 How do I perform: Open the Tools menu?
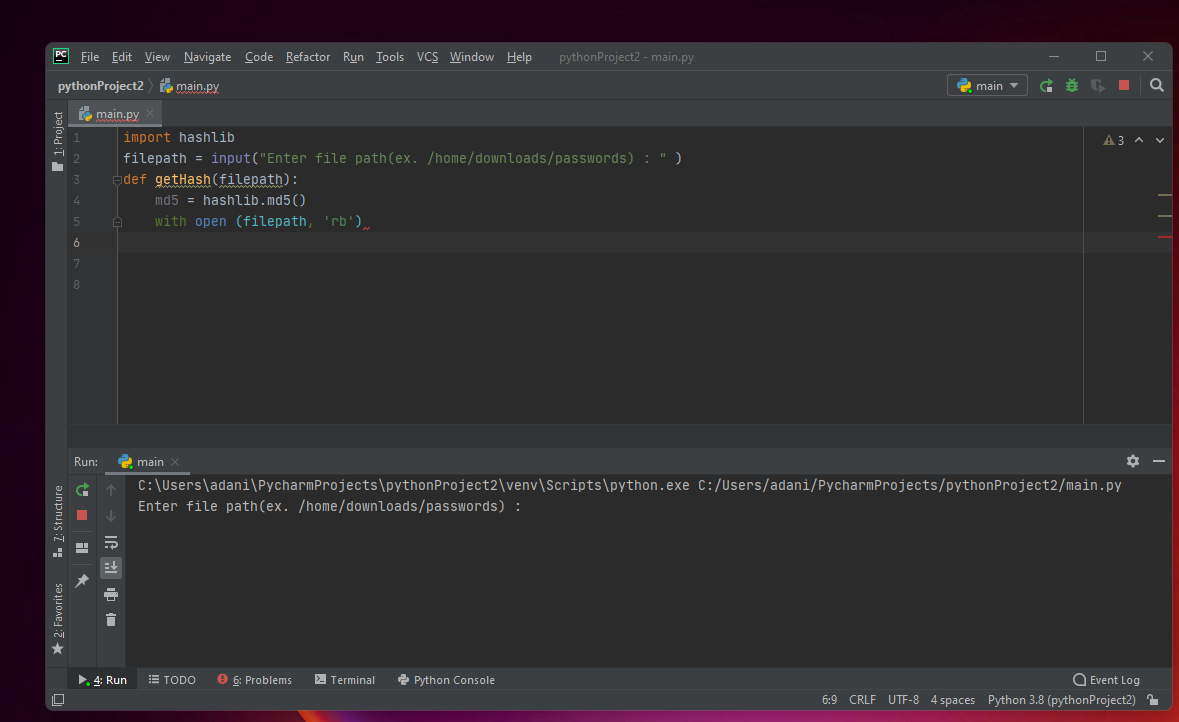tap(389, 57)
